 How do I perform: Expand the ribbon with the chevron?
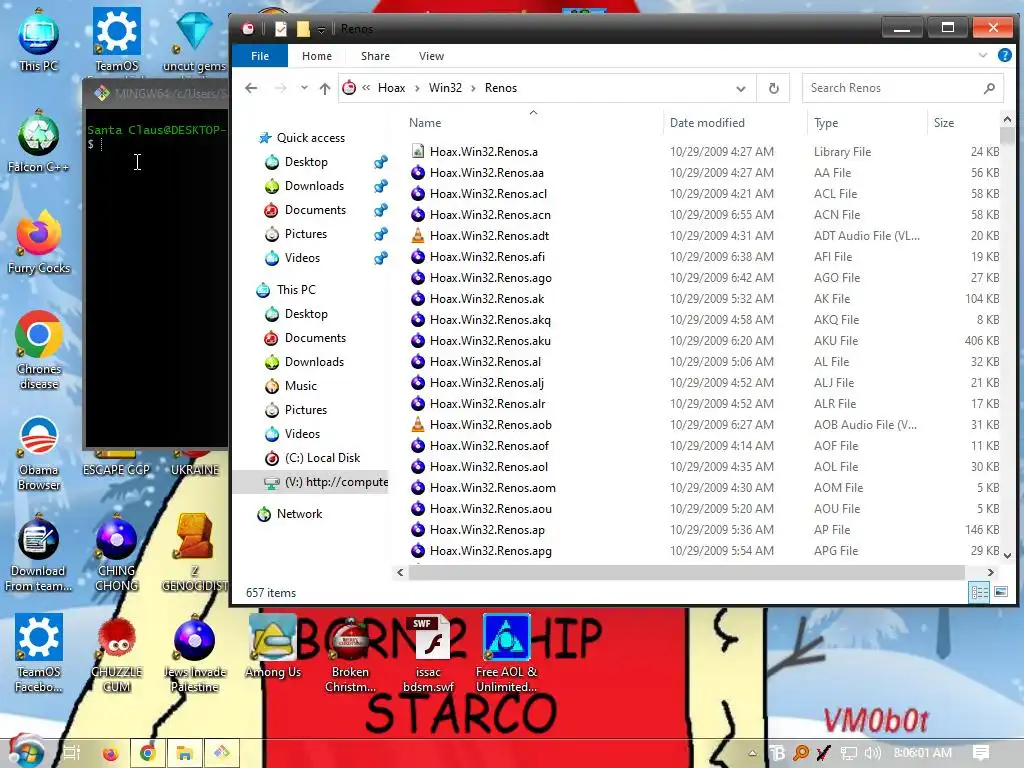click(x=983, y=56)
